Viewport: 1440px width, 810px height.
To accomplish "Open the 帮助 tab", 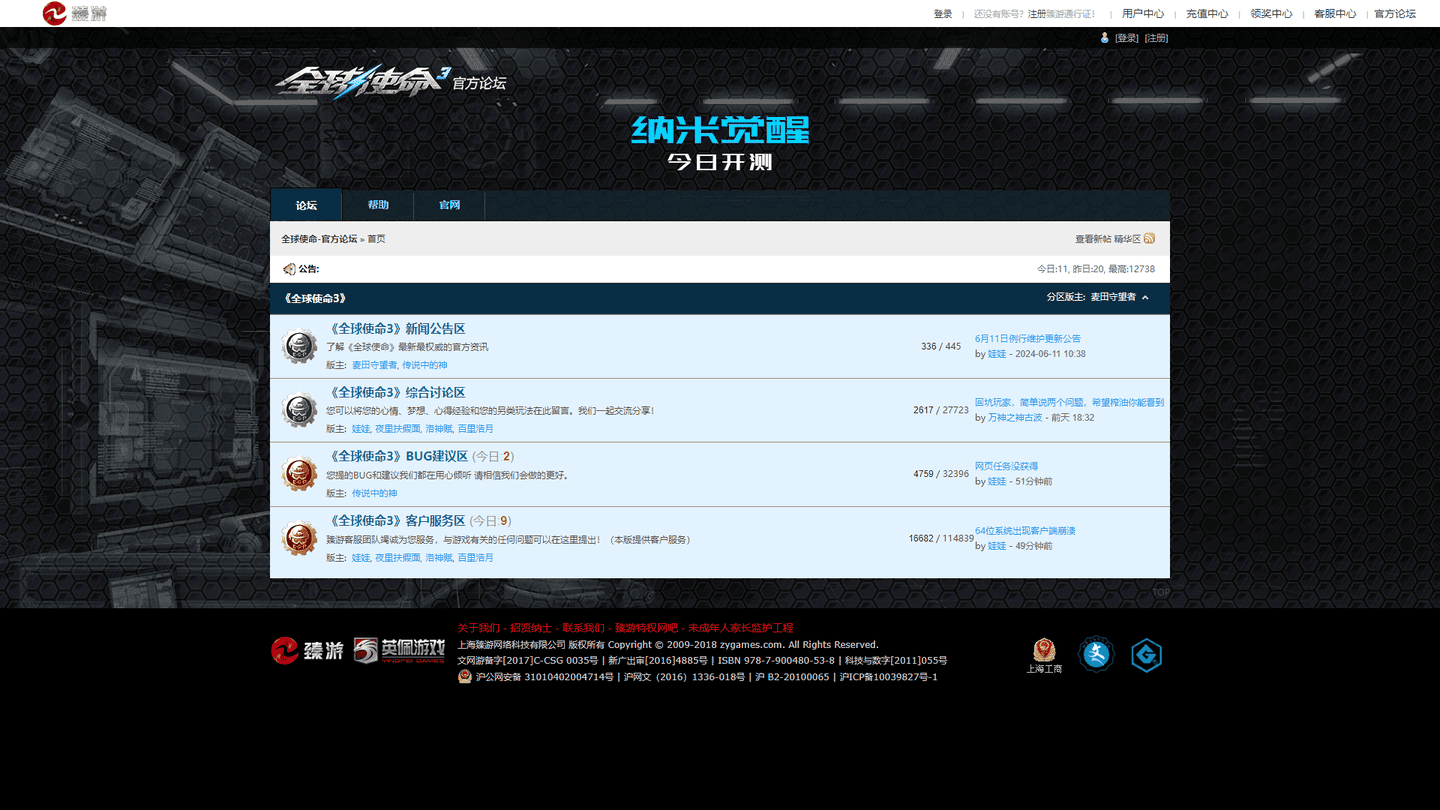I will (378, 205).
